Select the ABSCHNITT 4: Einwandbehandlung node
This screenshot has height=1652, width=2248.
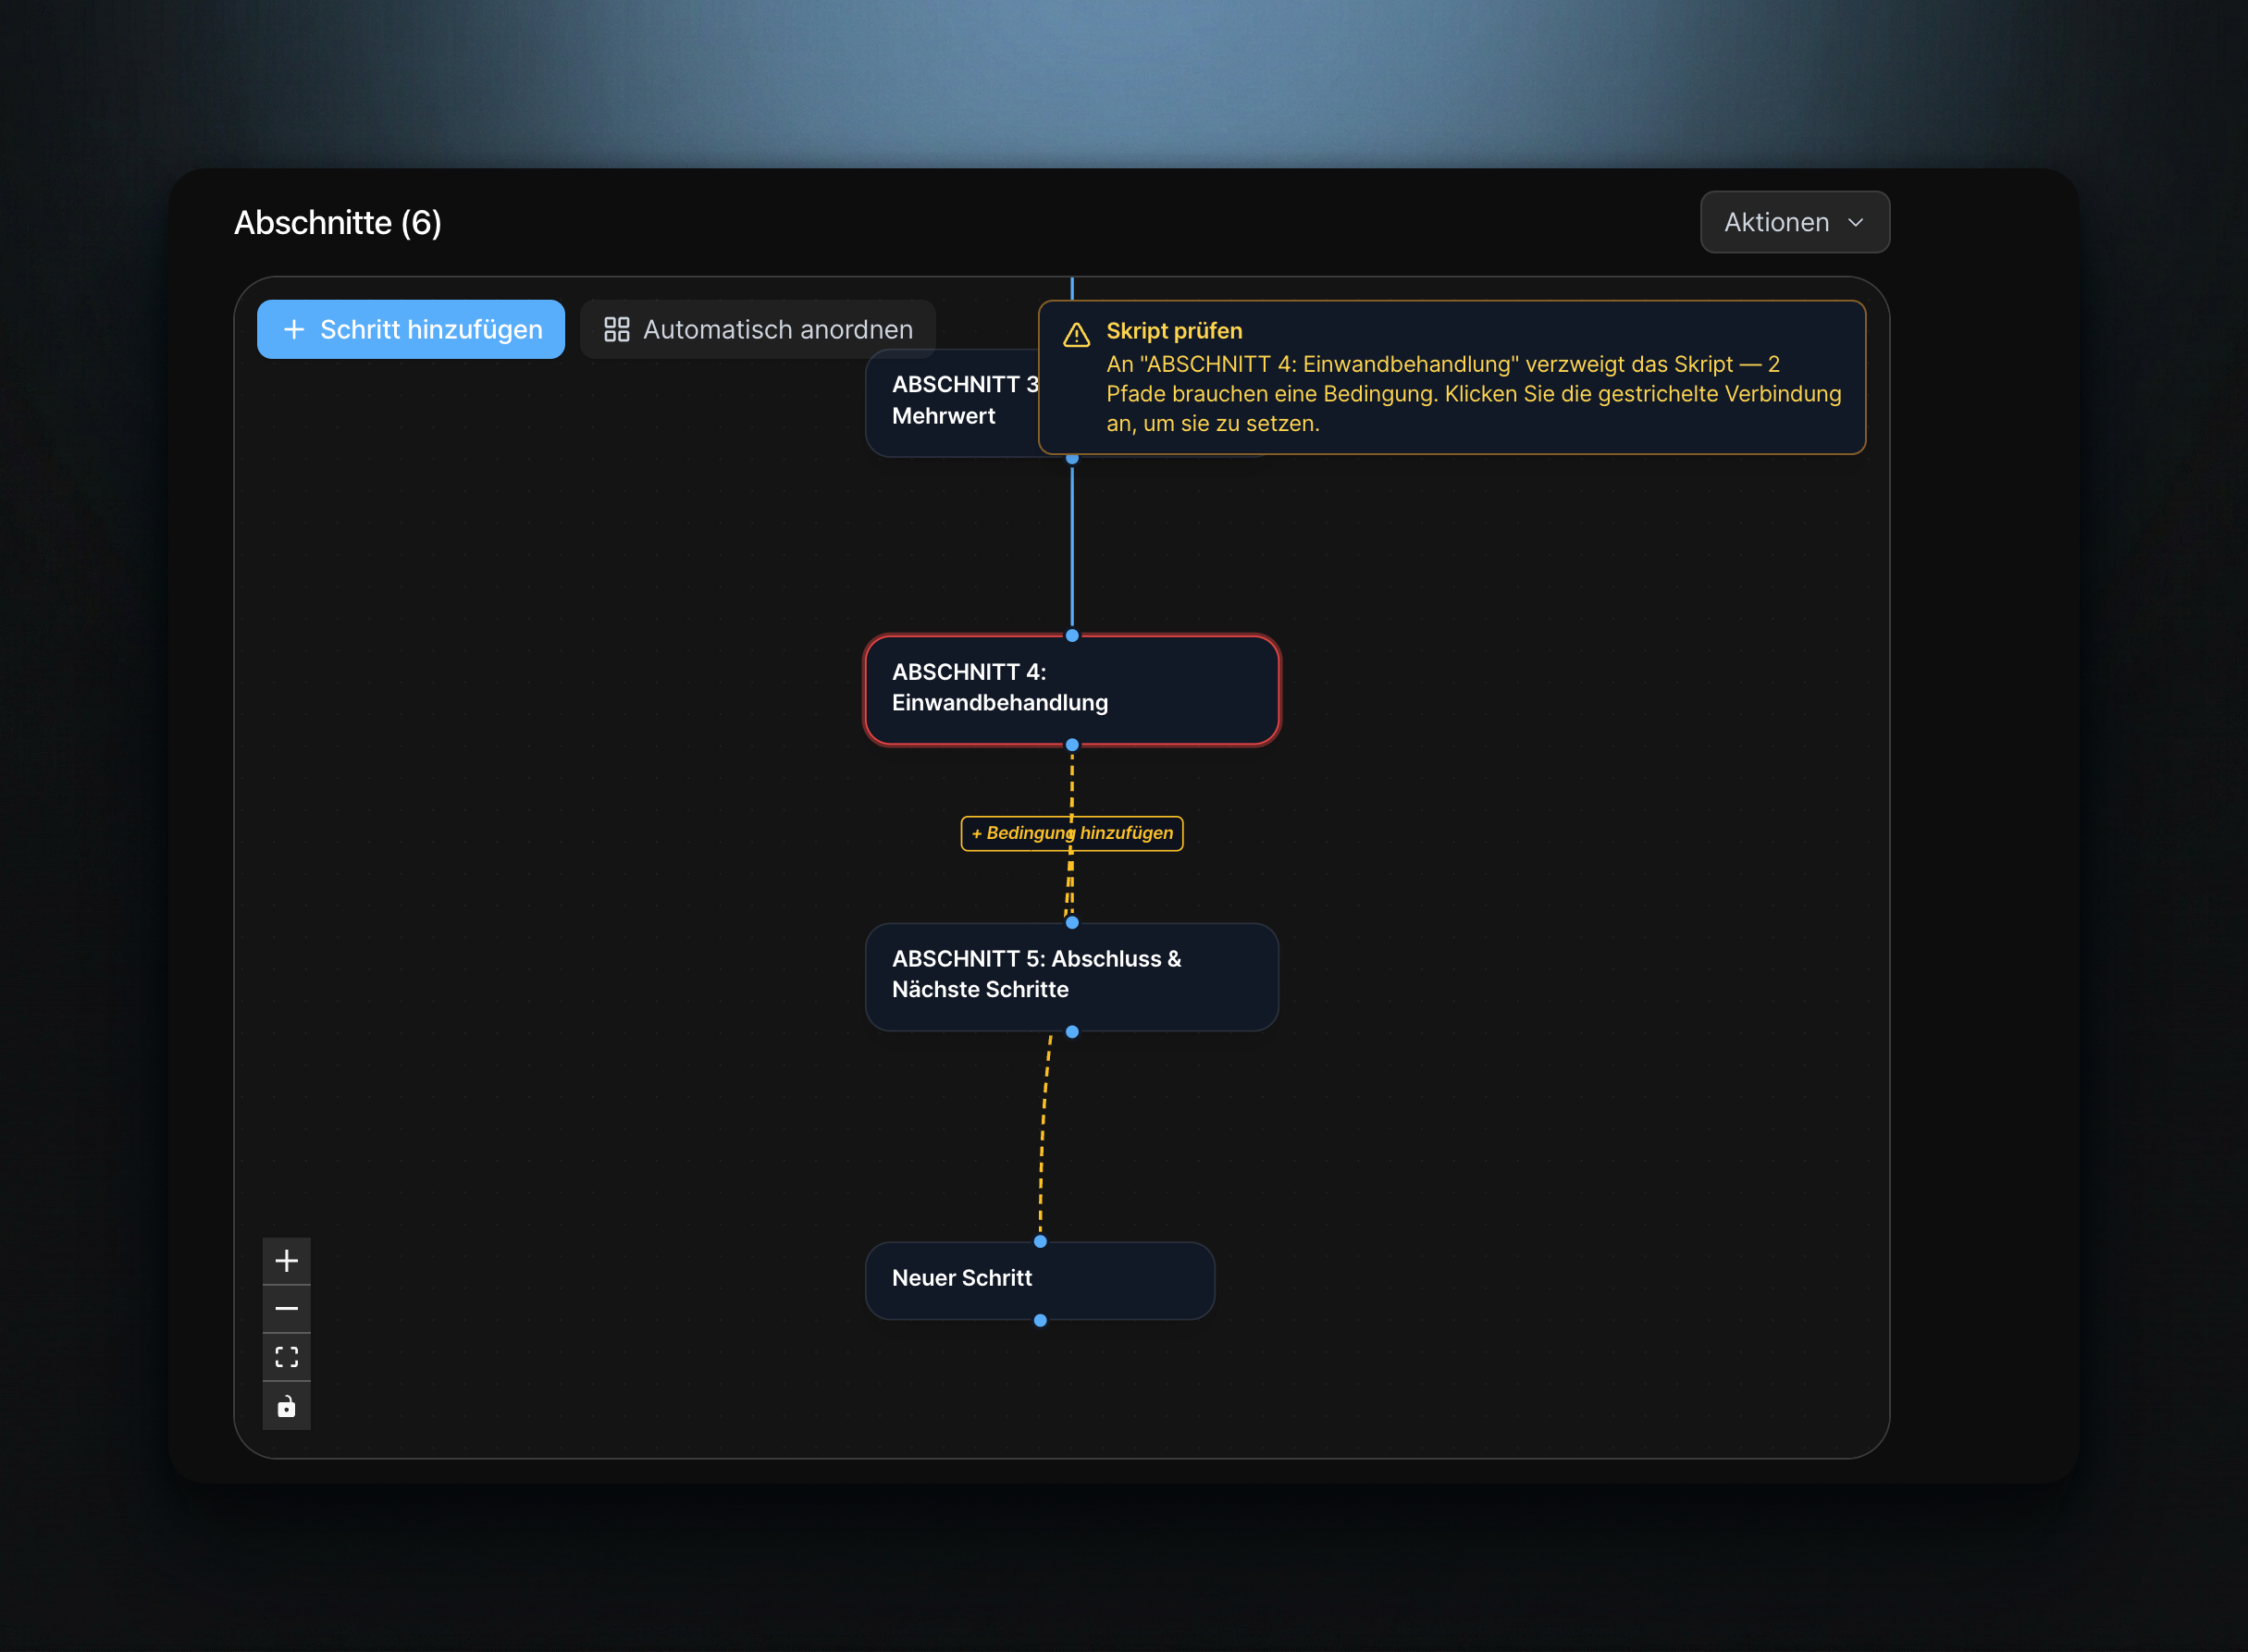(1072, 690)
